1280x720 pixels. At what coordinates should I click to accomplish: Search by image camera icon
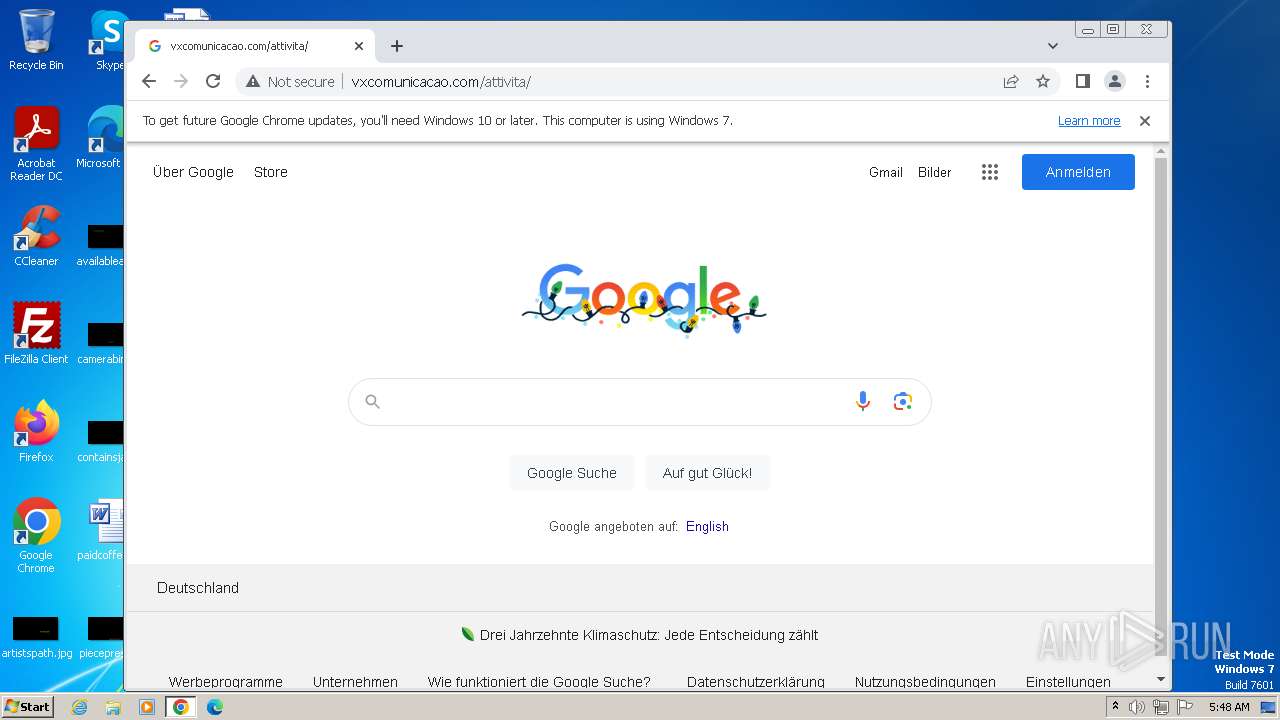pos(903,401)
